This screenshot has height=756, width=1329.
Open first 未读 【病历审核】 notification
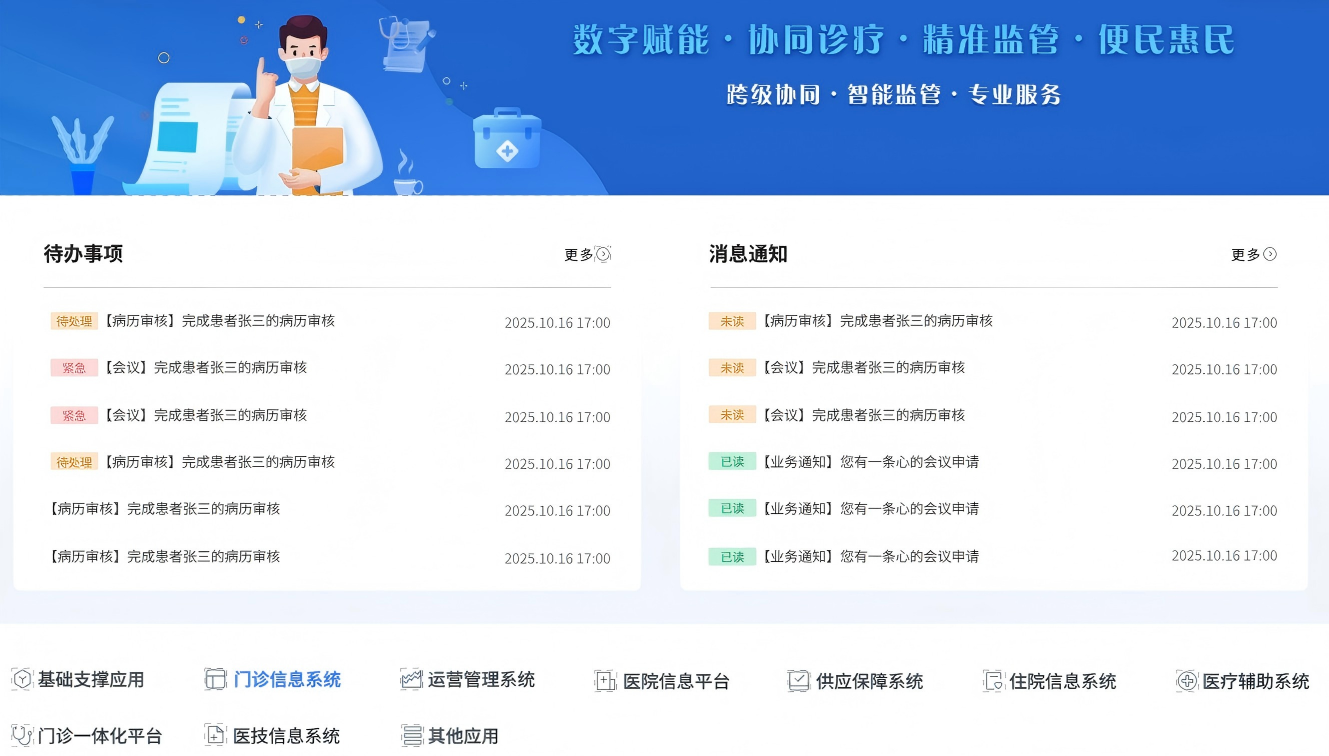pos(877,321)
